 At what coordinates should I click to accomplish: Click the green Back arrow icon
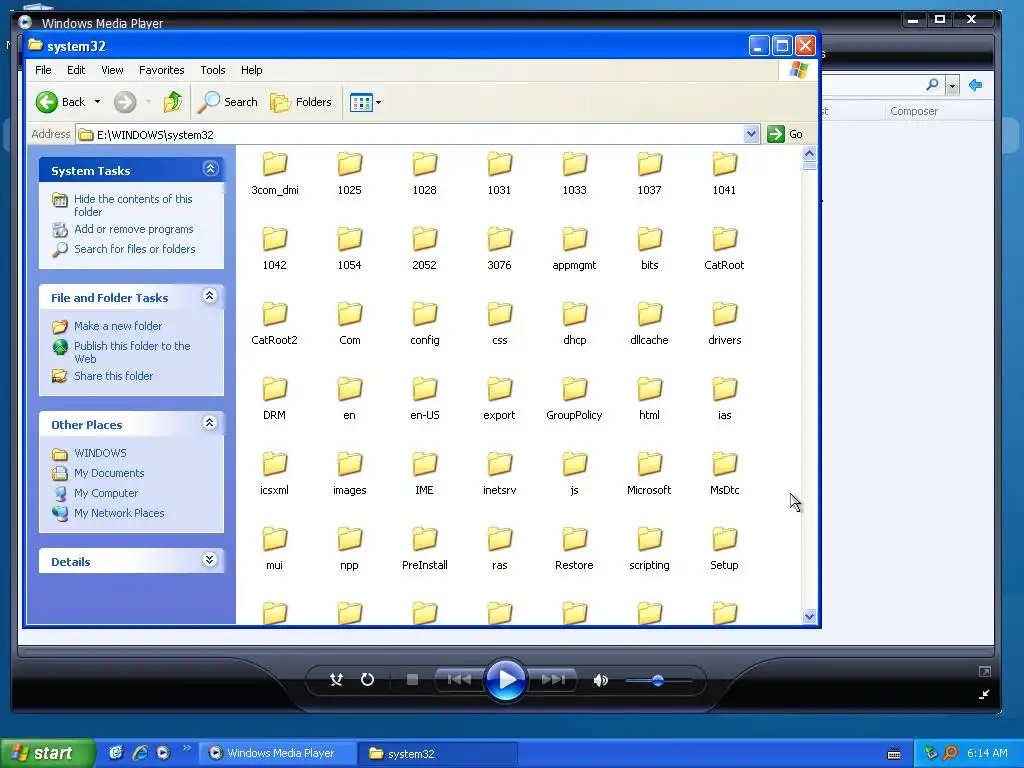[47, 102]
